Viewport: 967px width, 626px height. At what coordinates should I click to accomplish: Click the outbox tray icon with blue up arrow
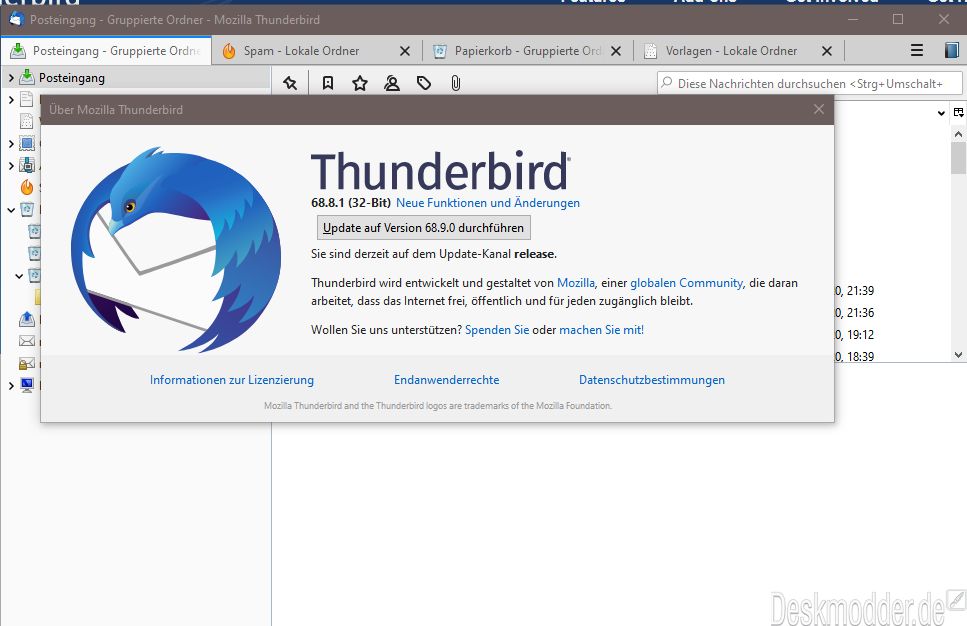coord(27,319)
